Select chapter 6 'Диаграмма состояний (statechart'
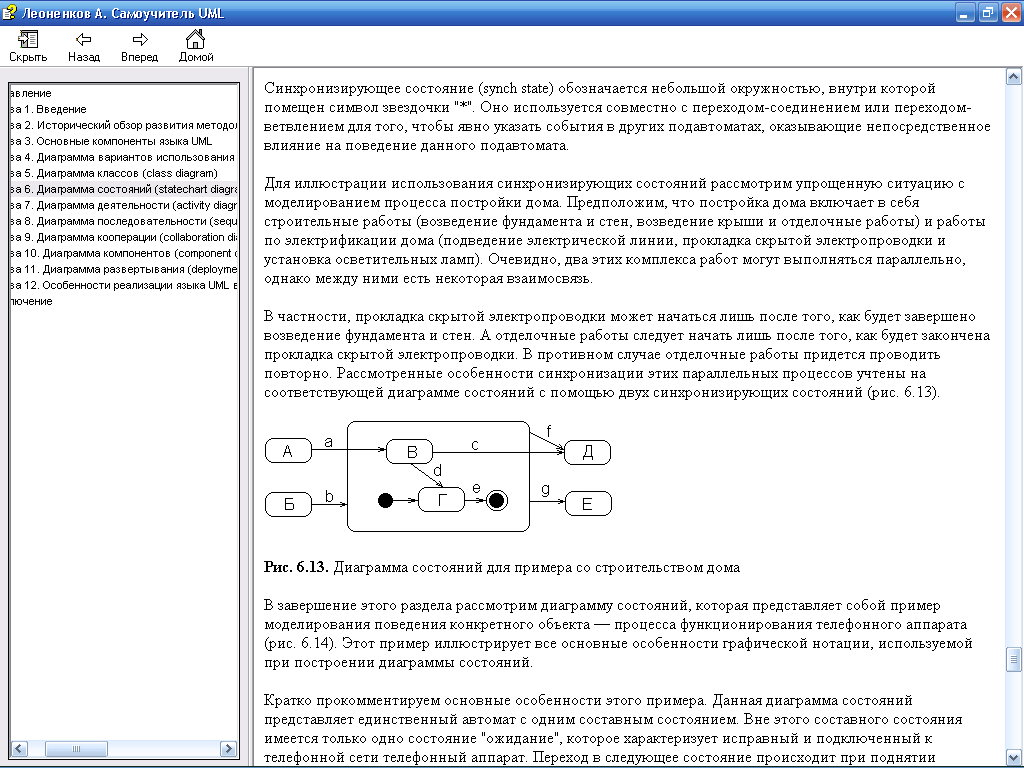Image resolution: width=1024 pixels, height=768 pixels. pyautogui.click(x=124, y=189)
